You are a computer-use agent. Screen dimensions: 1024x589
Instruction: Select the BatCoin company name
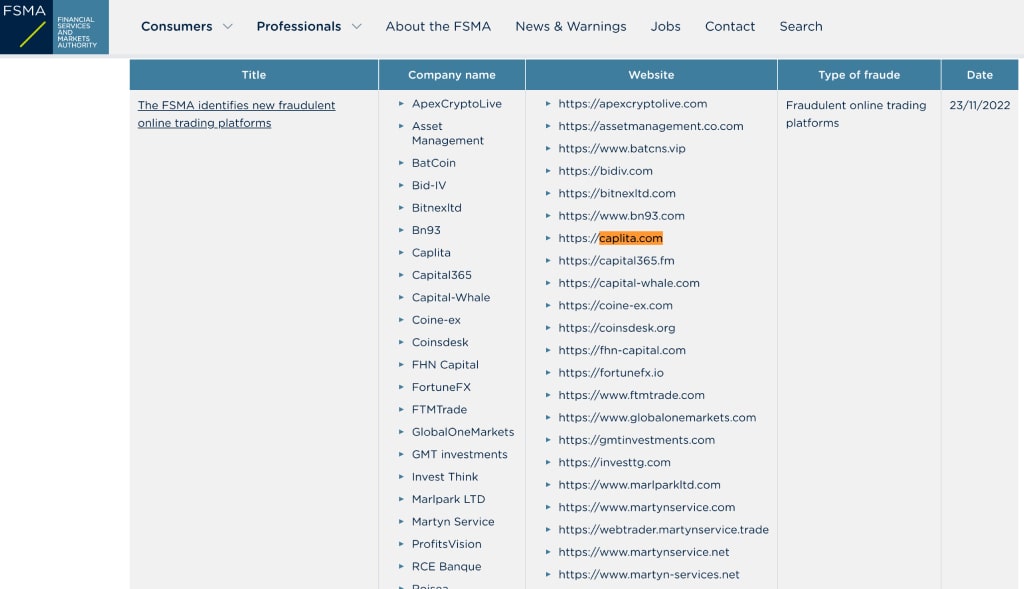click(434, 163)
